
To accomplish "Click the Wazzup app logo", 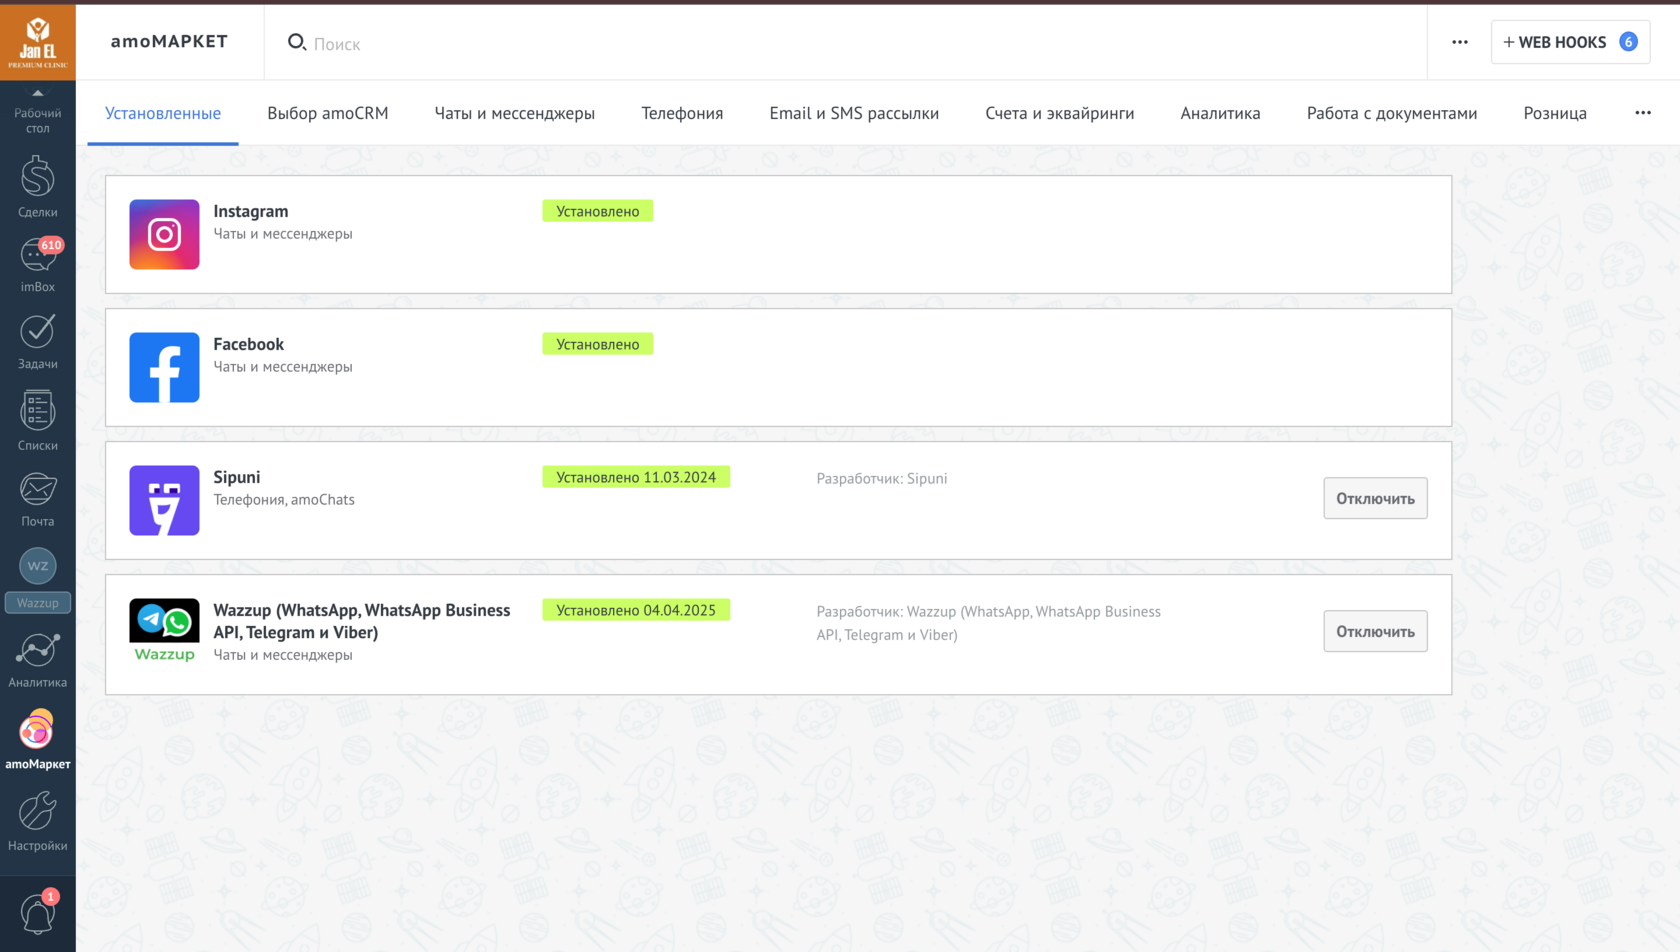I will click(164, 631).
